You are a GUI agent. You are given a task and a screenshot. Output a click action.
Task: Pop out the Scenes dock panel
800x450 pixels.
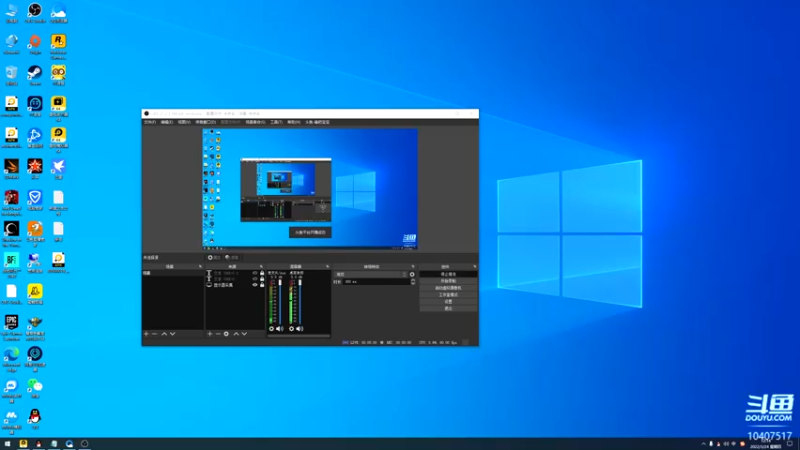coord(200,266)
